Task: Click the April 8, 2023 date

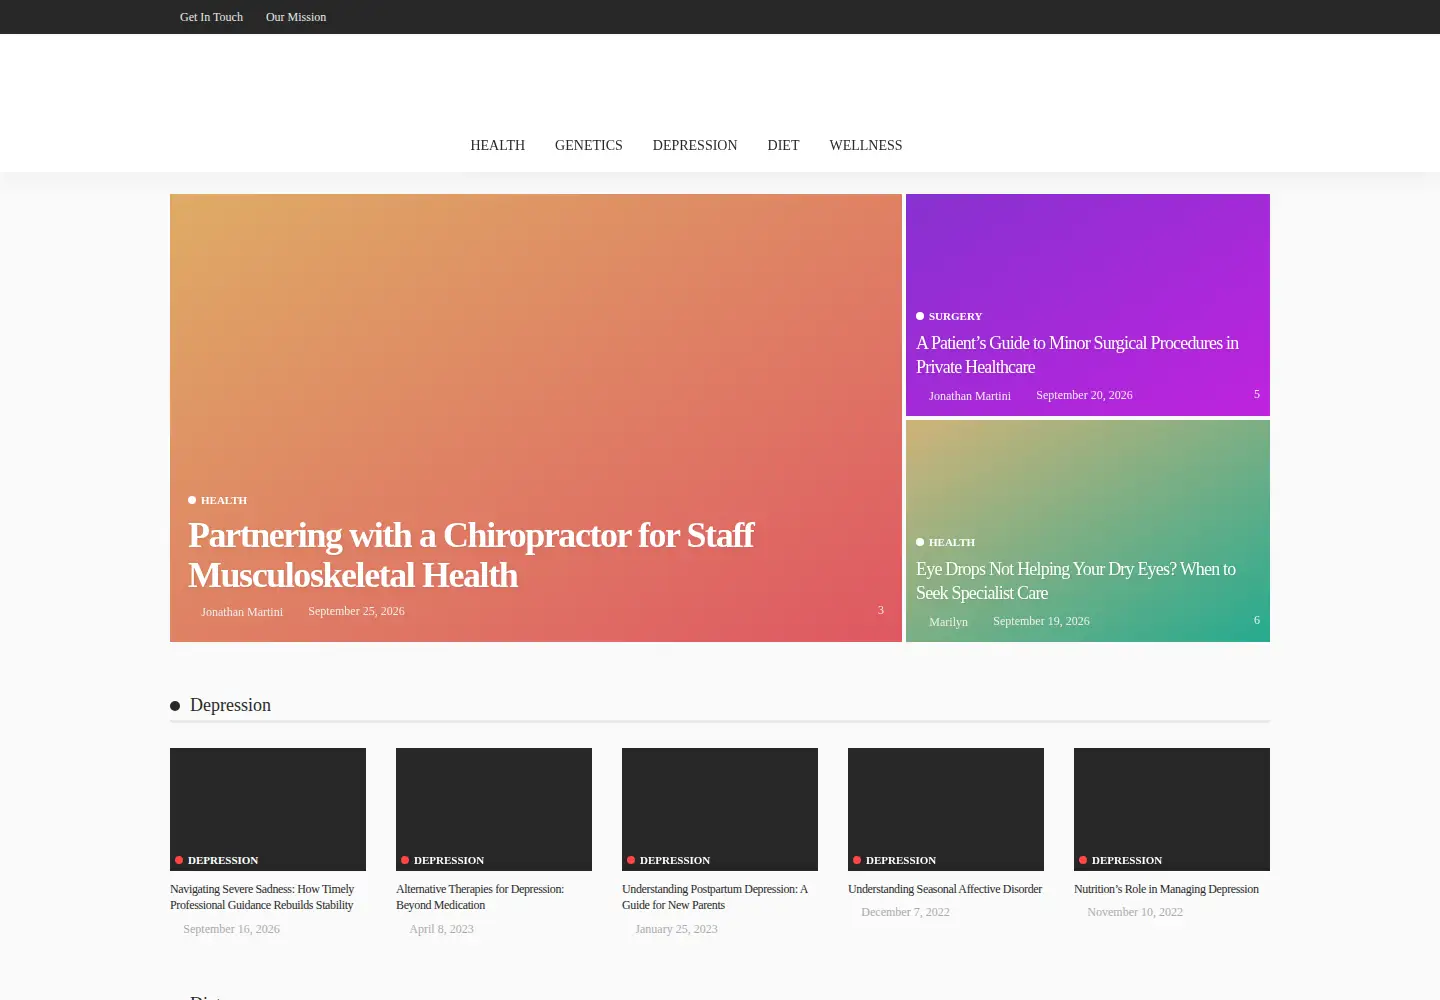Action: tap(441, 929)
